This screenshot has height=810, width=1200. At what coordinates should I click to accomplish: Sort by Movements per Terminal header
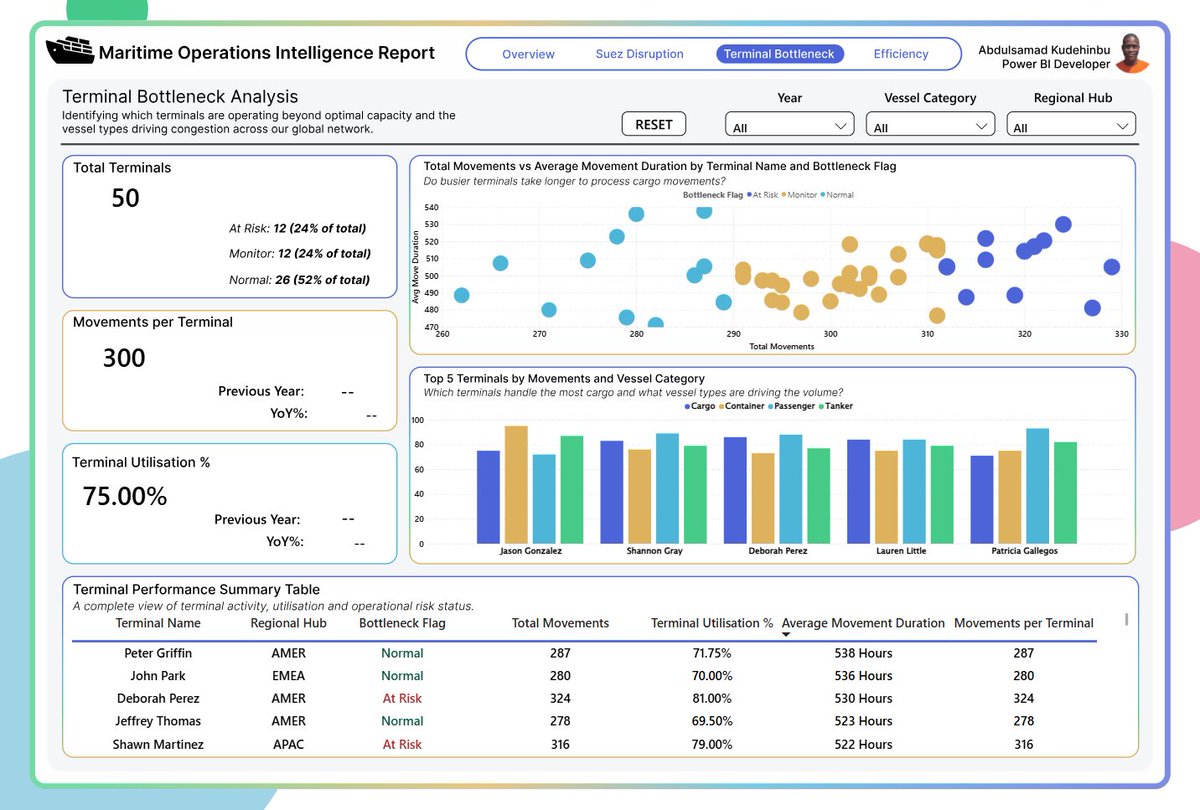click(1024, 623)
